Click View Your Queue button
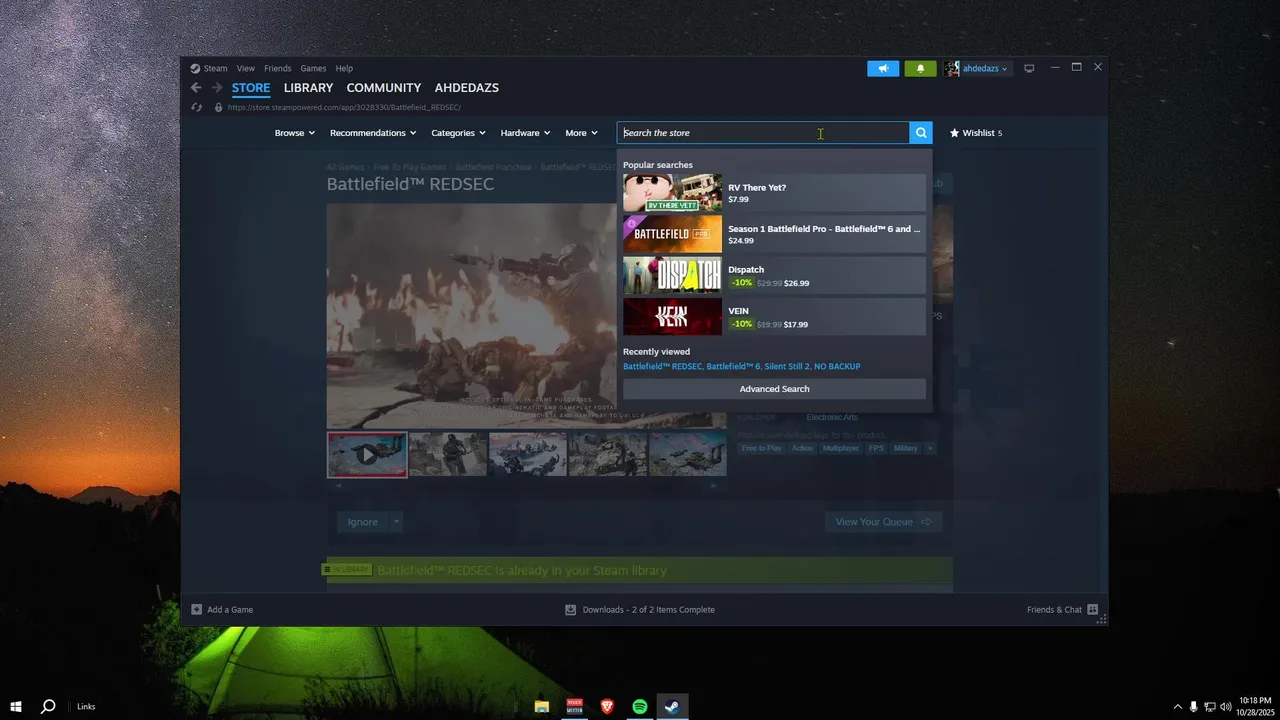 click(x=883, y=521)
